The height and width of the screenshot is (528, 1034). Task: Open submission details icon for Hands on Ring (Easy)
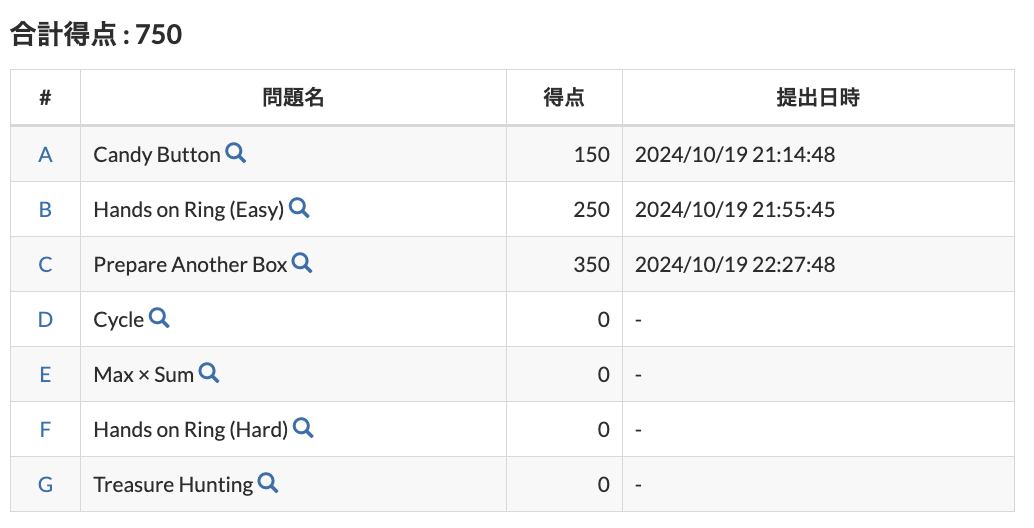pyautogui.click(x=299, y=208)
